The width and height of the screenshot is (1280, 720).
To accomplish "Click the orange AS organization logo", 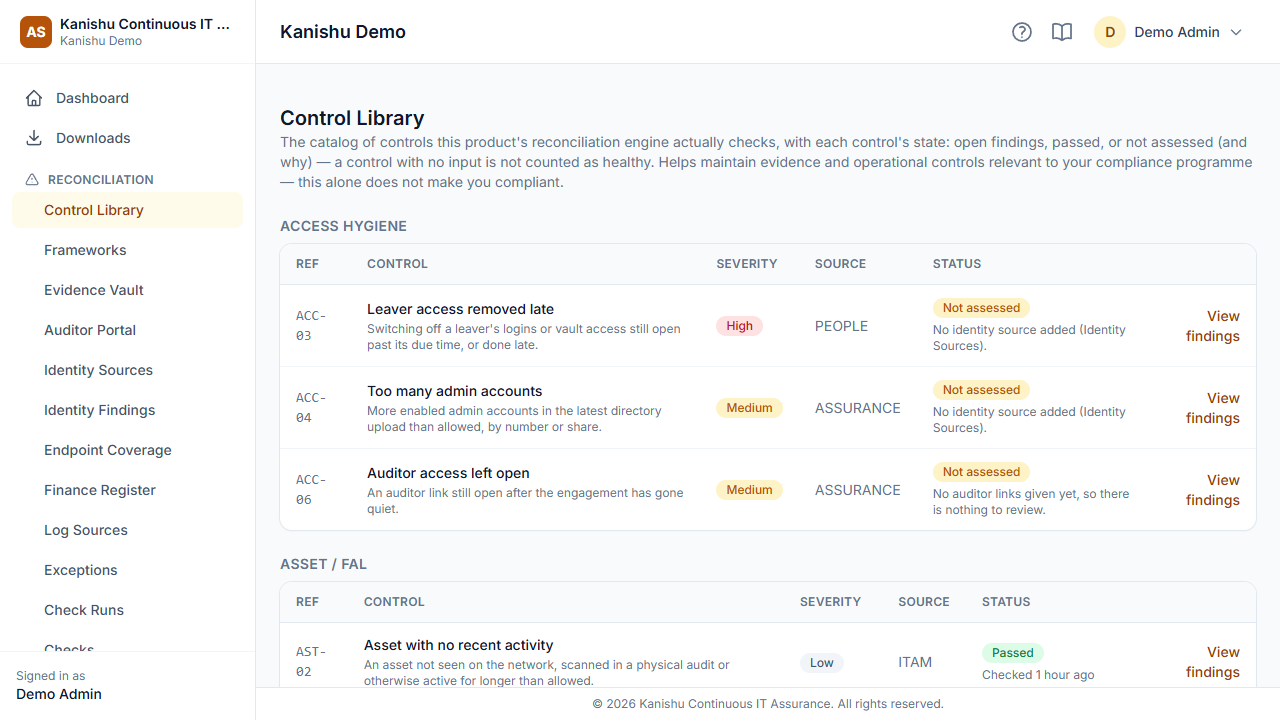I will point(36,32).
